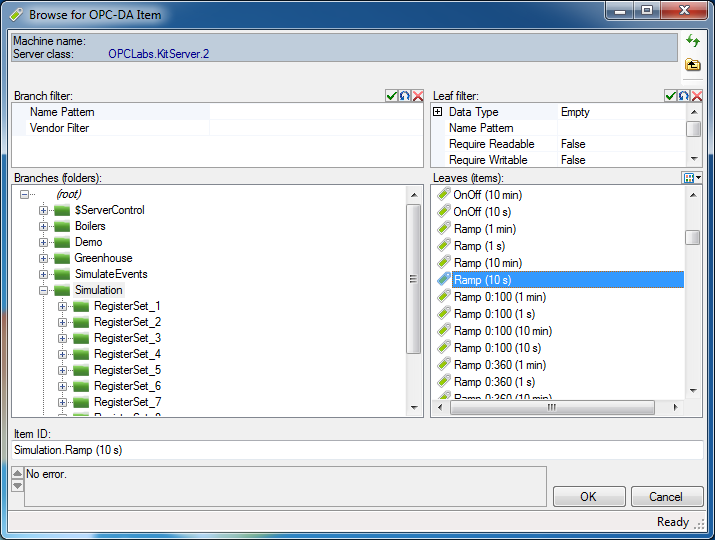Select the Ramp 0:100 (1 s) item

[x=494, y=314]
